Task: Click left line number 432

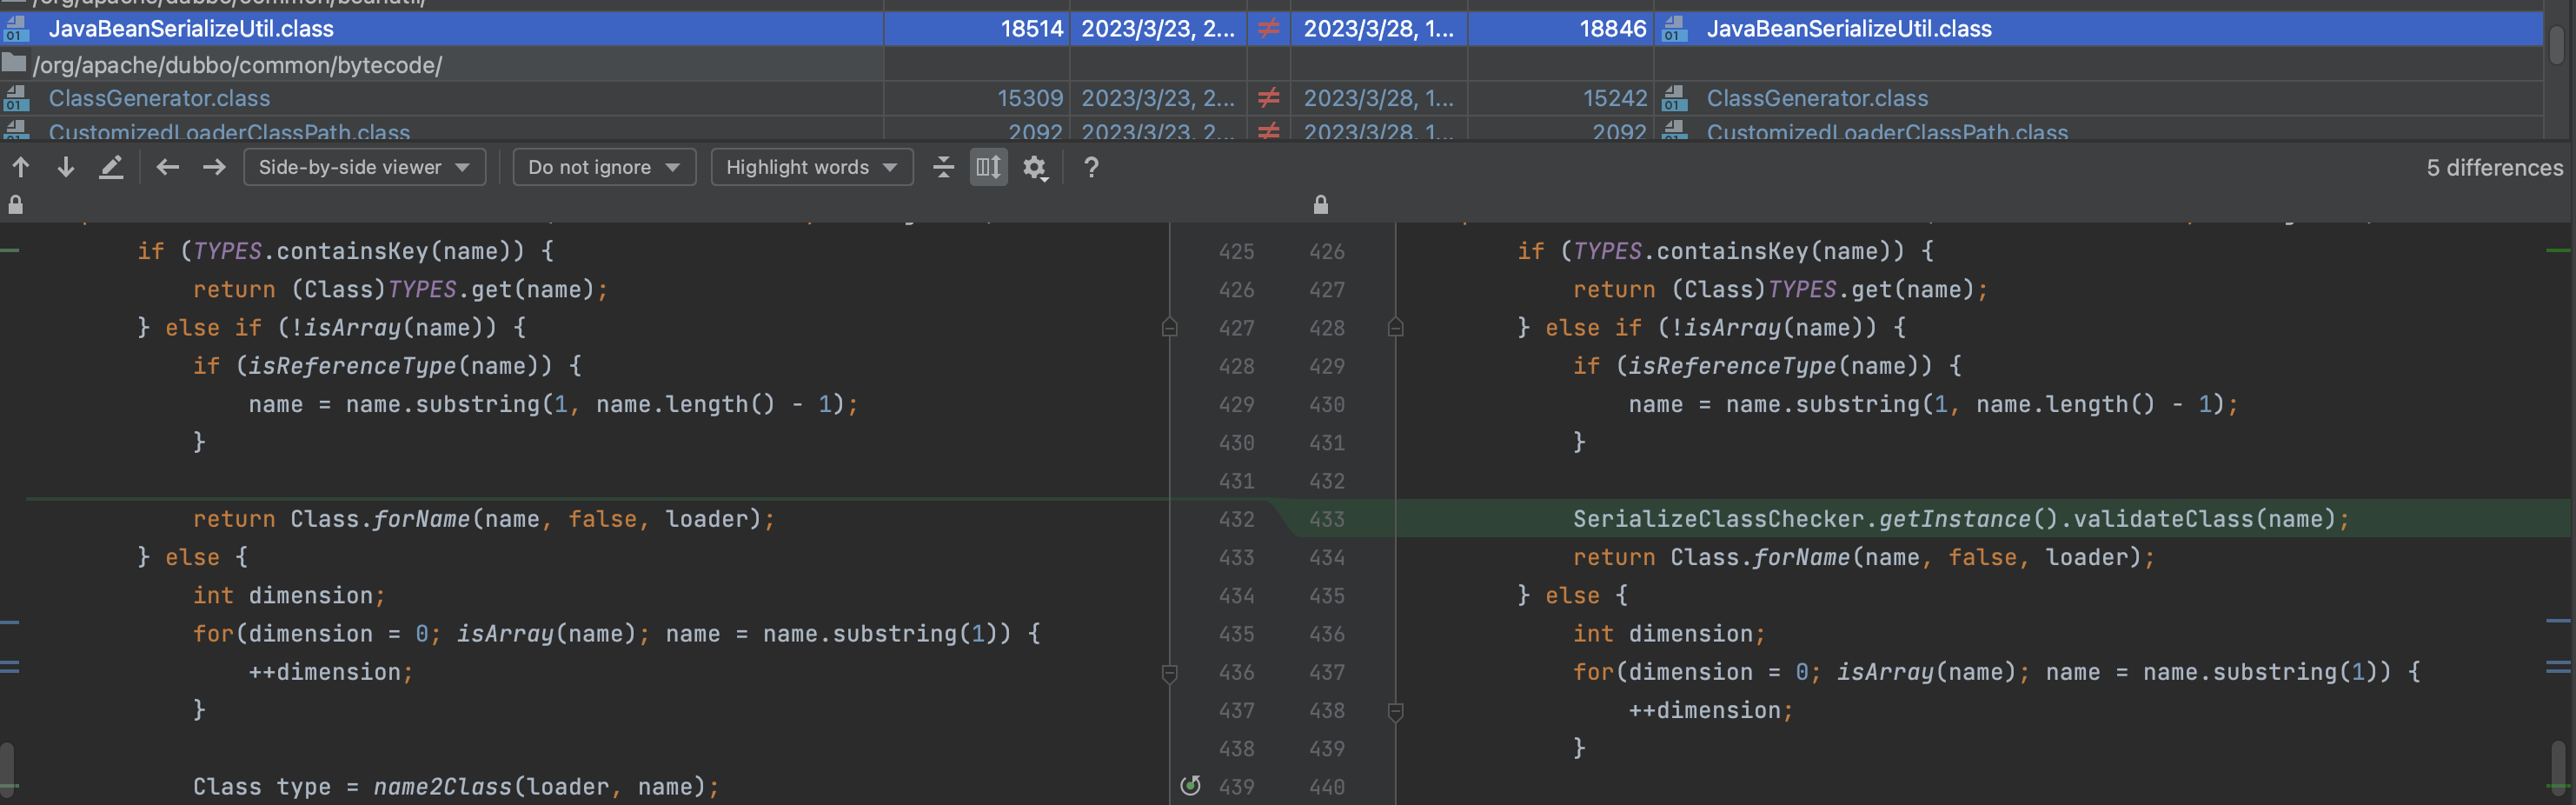Action: pos(1236,519)
